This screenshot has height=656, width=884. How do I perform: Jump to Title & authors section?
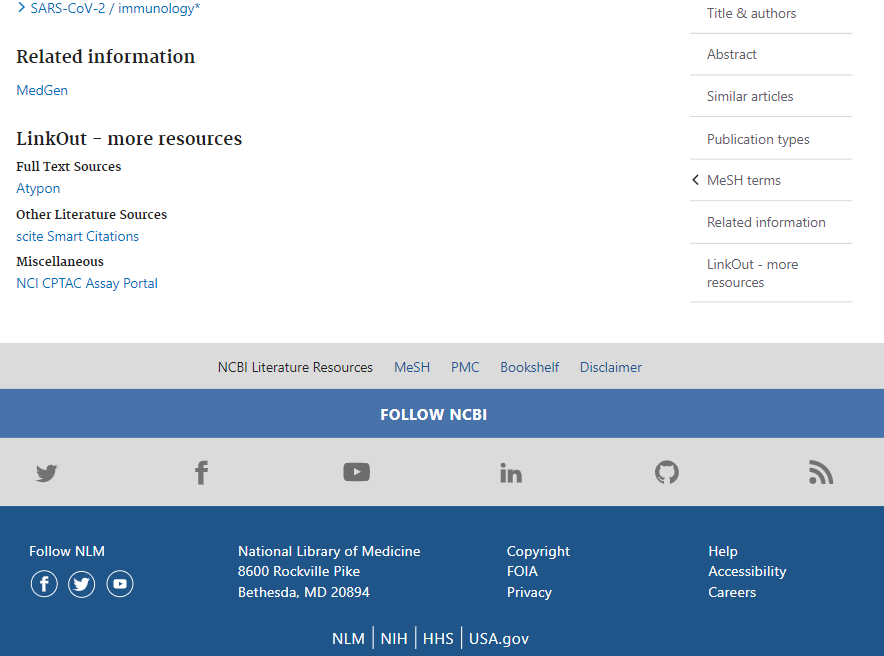[x=752, y=13]
